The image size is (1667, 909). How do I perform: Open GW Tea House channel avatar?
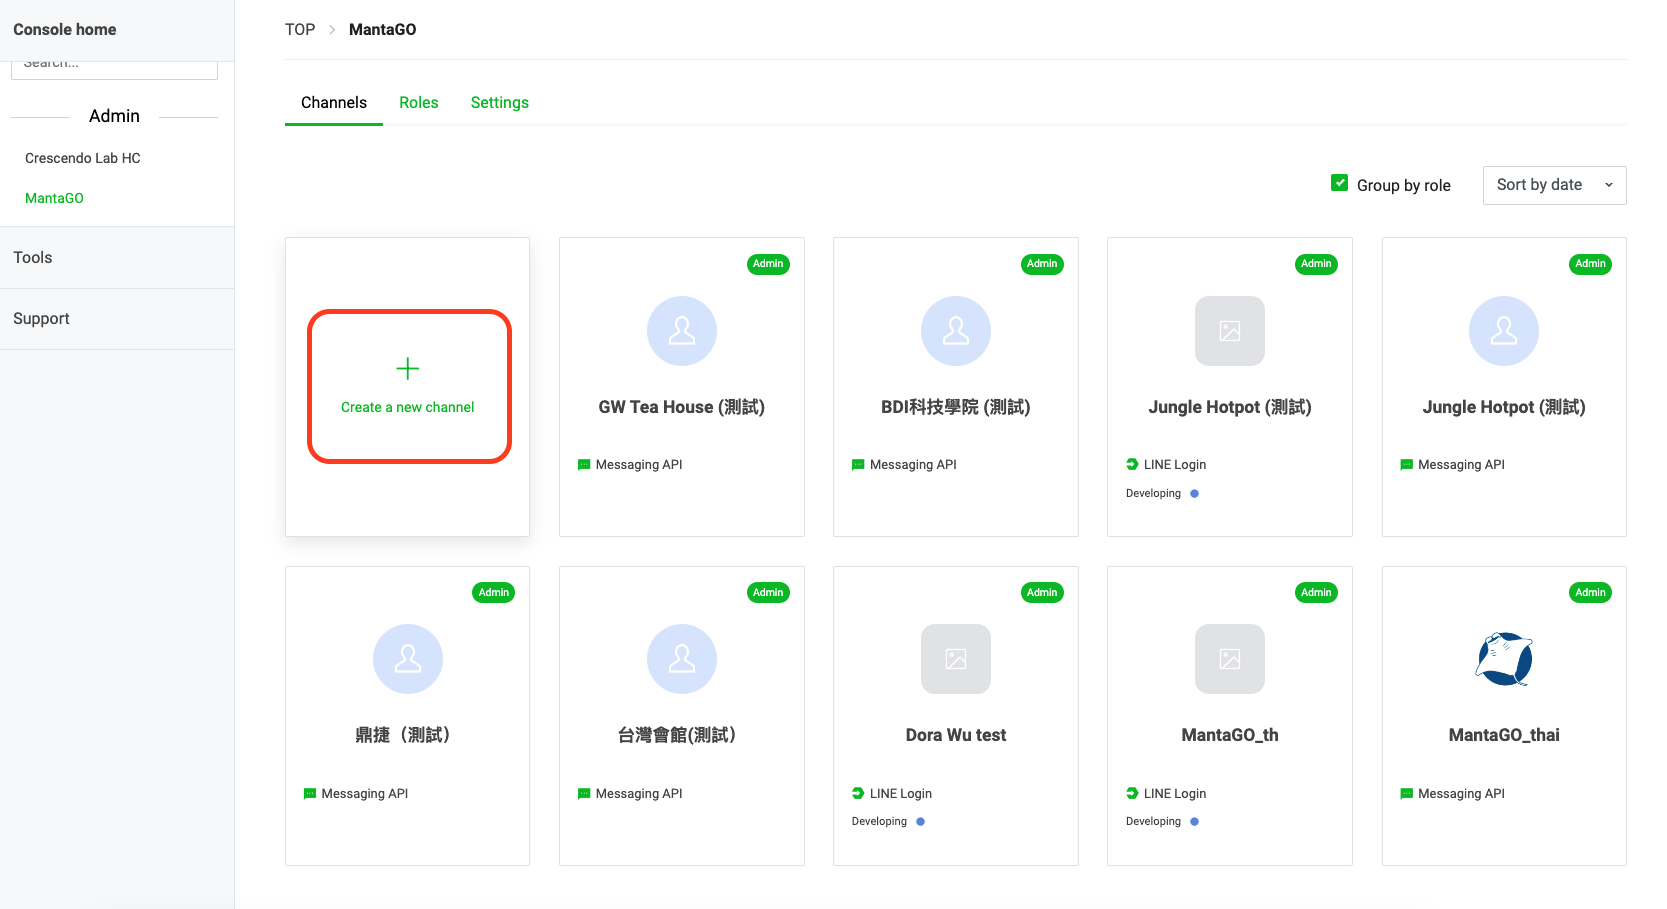[x=681, y=331]
